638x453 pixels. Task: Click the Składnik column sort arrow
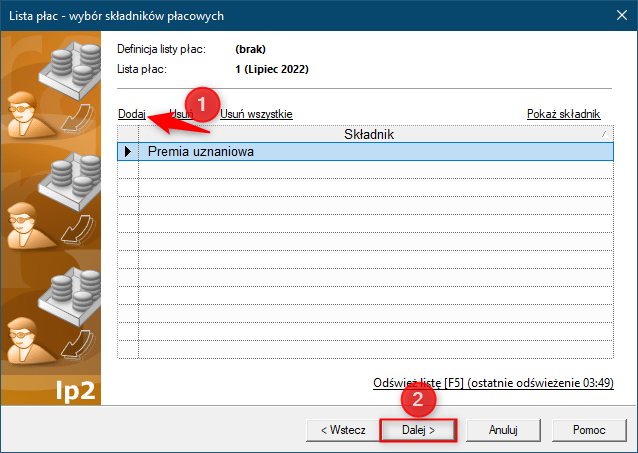(605, 134)
